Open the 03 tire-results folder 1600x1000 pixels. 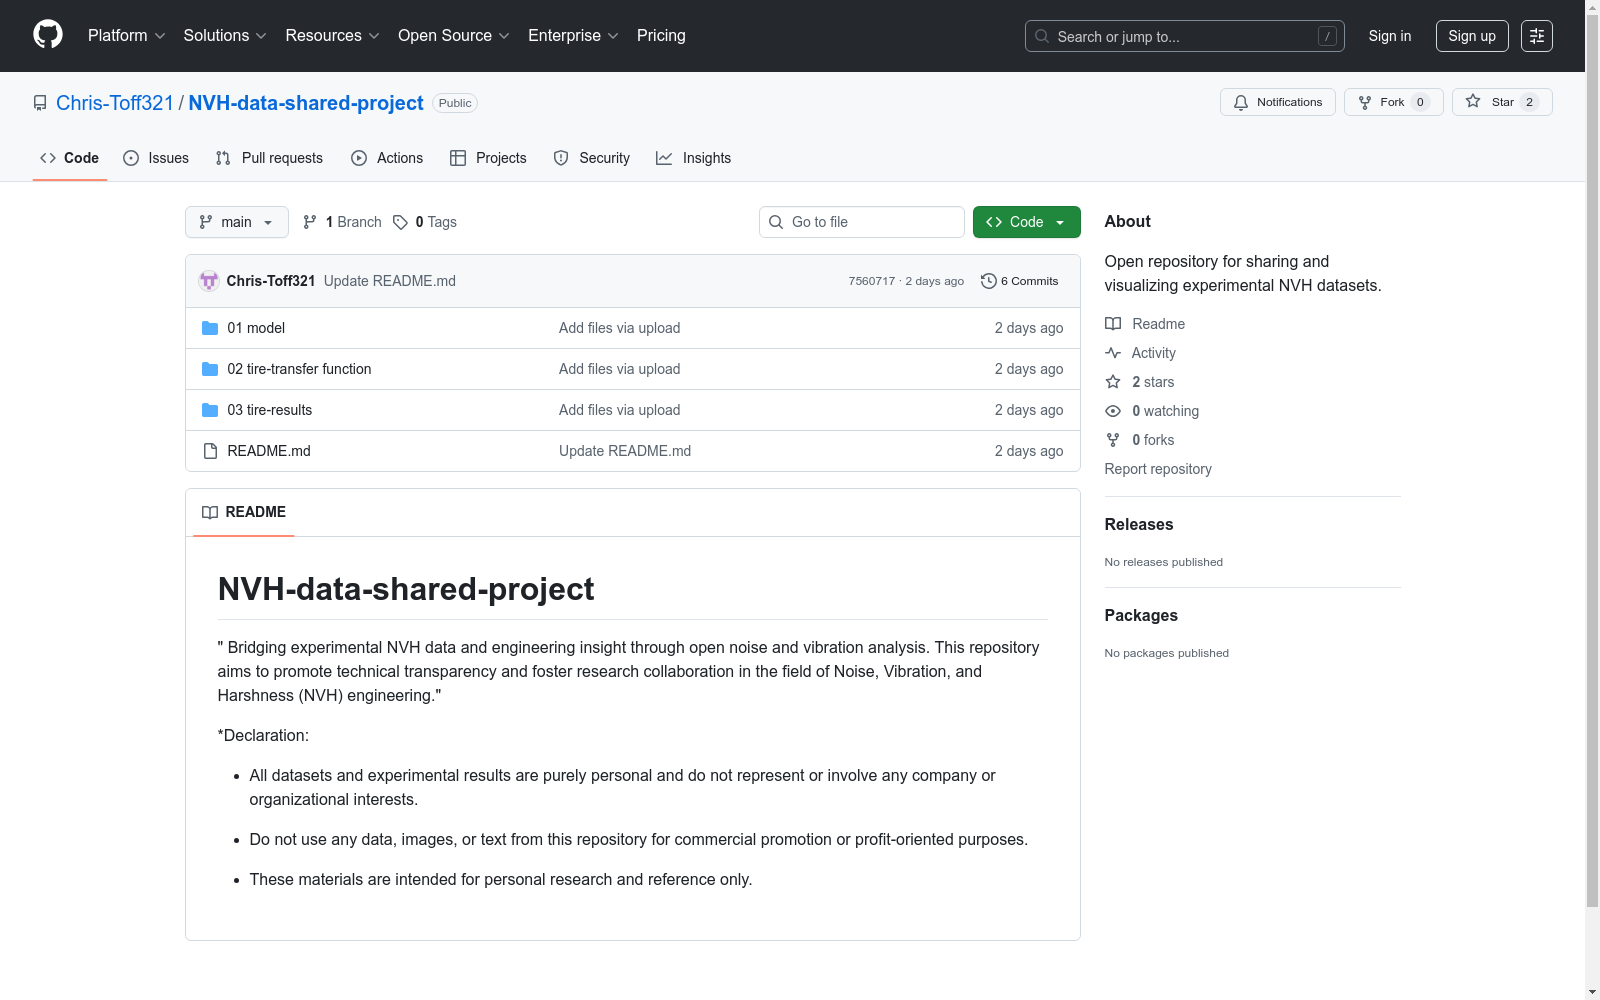(270, 410)
